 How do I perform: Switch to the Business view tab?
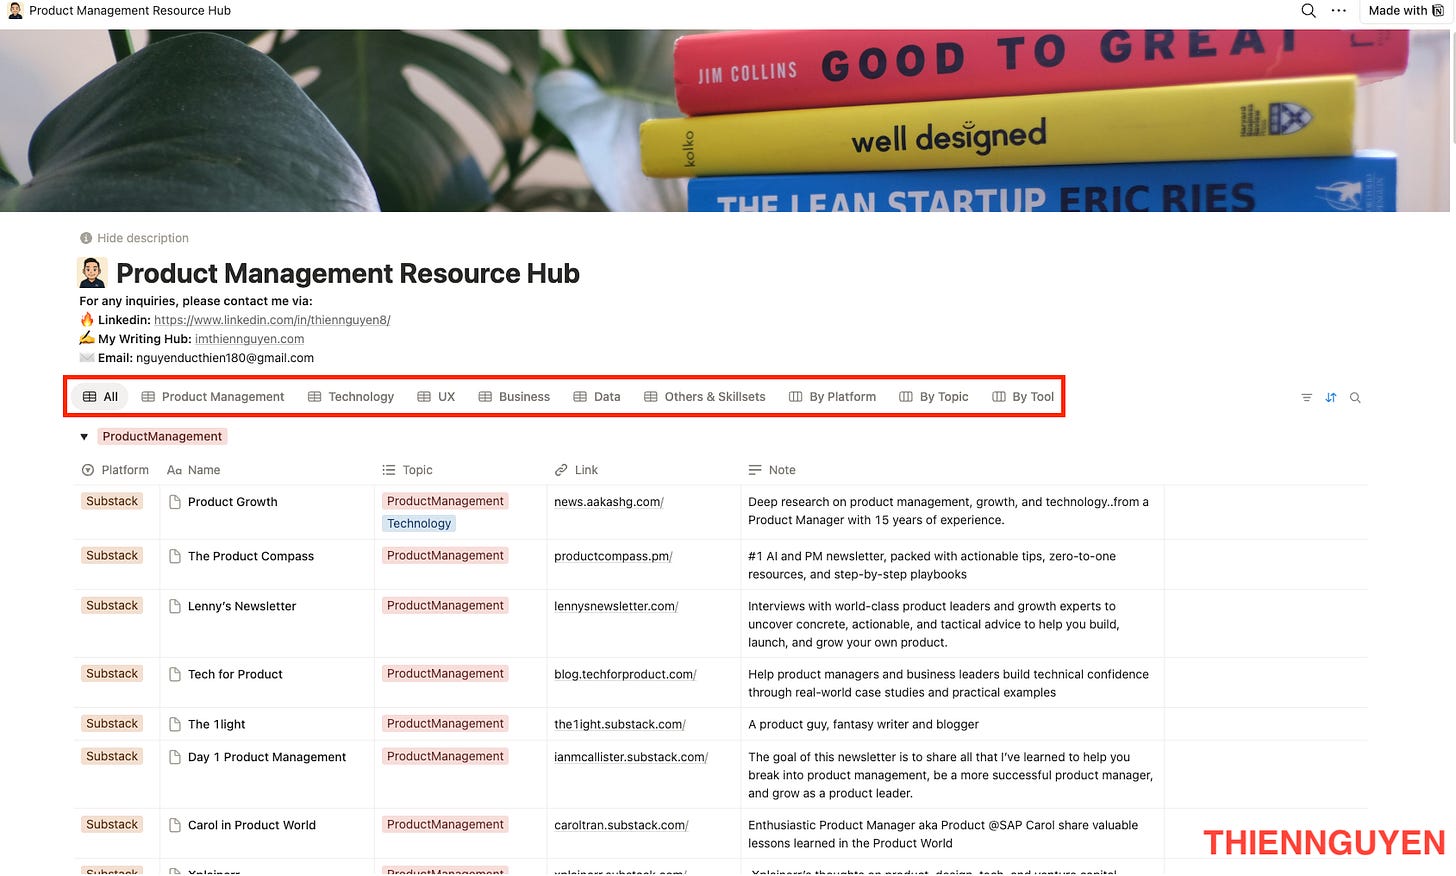(514, 397)
